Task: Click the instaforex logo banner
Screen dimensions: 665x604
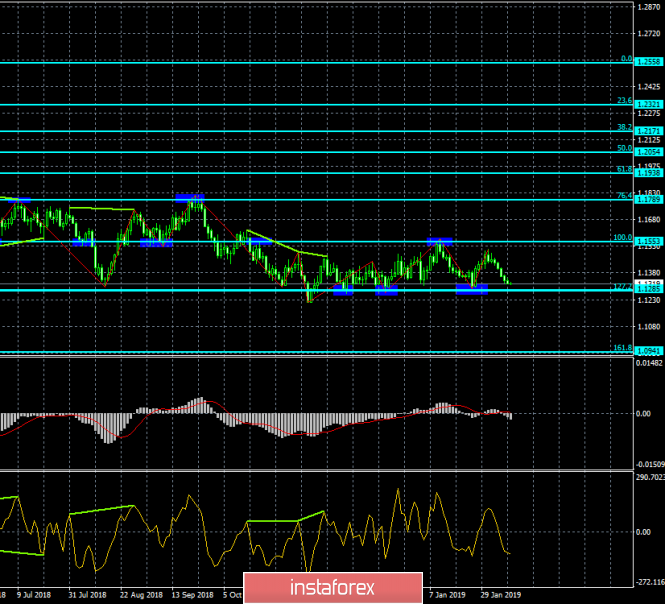Action: (333, 588)
